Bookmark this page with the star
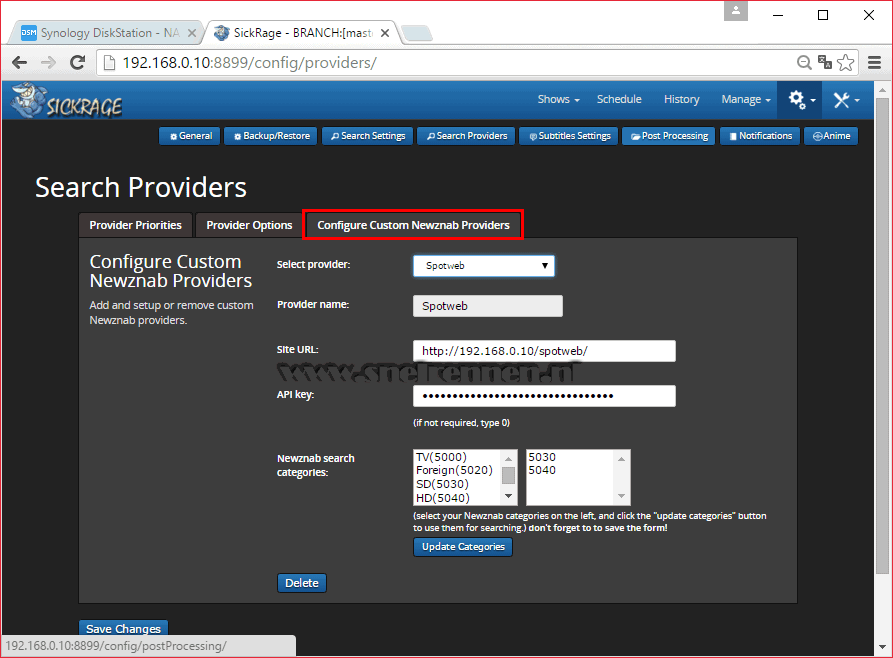Image resolution: width=893 pixels, height=658 pixels. click(x=846, y=62)
